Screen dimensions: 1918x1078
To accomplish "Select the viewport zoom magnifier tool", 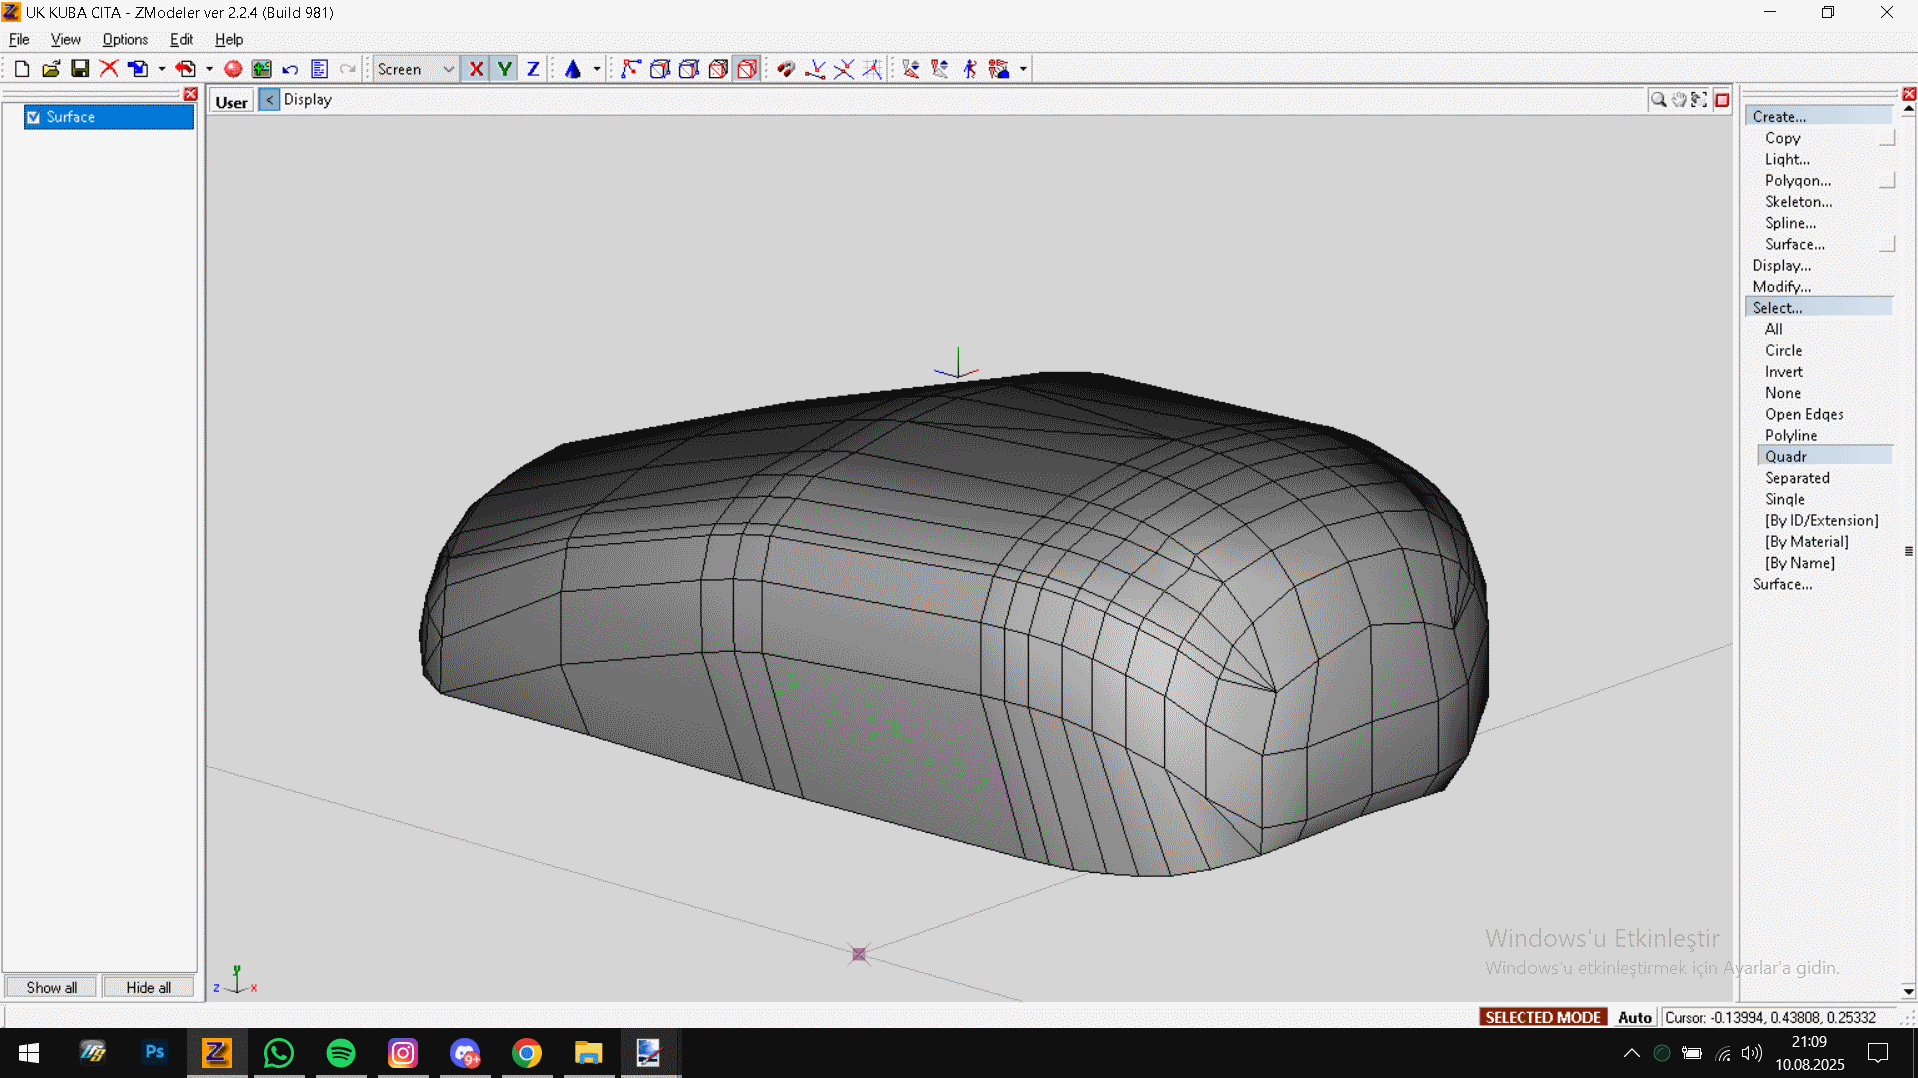I will [1658, 100].
